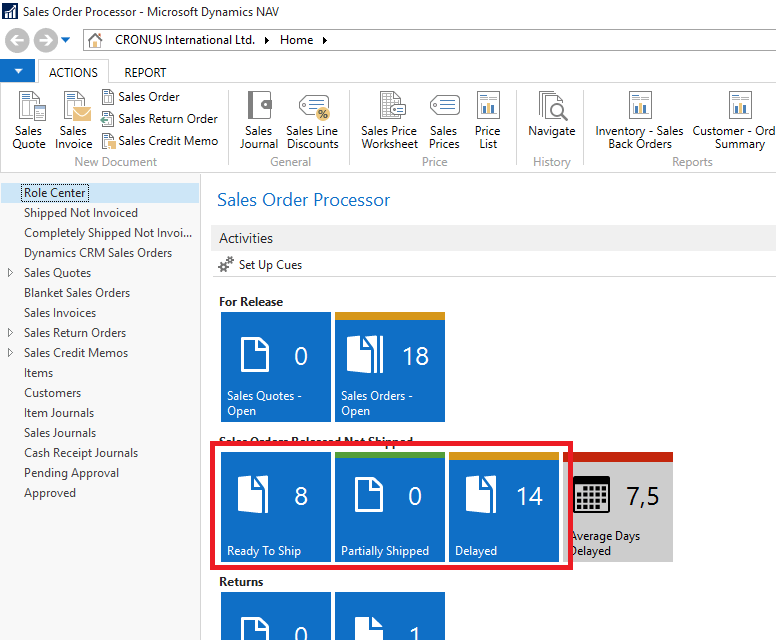Click Set Up Cues gear icon
Viewport: 776px width, 640px height.
click(x=226, y=265)
